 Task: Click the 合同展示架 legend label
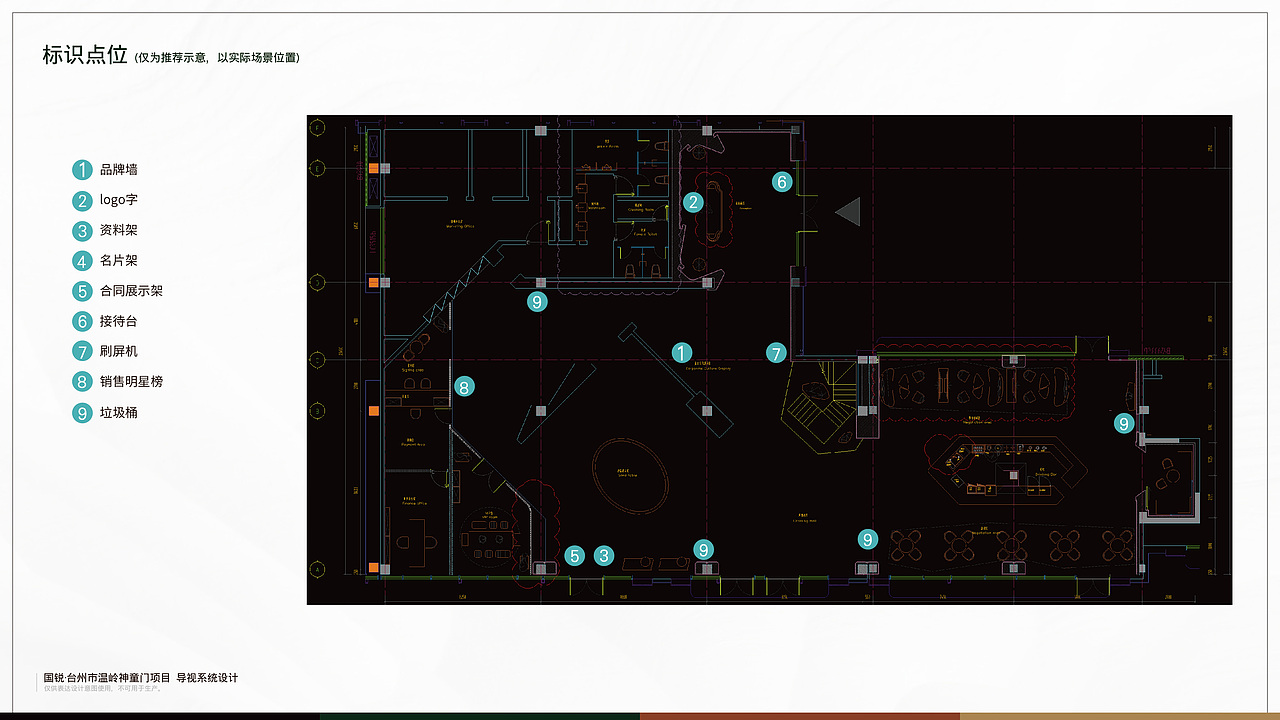(132, 291)
